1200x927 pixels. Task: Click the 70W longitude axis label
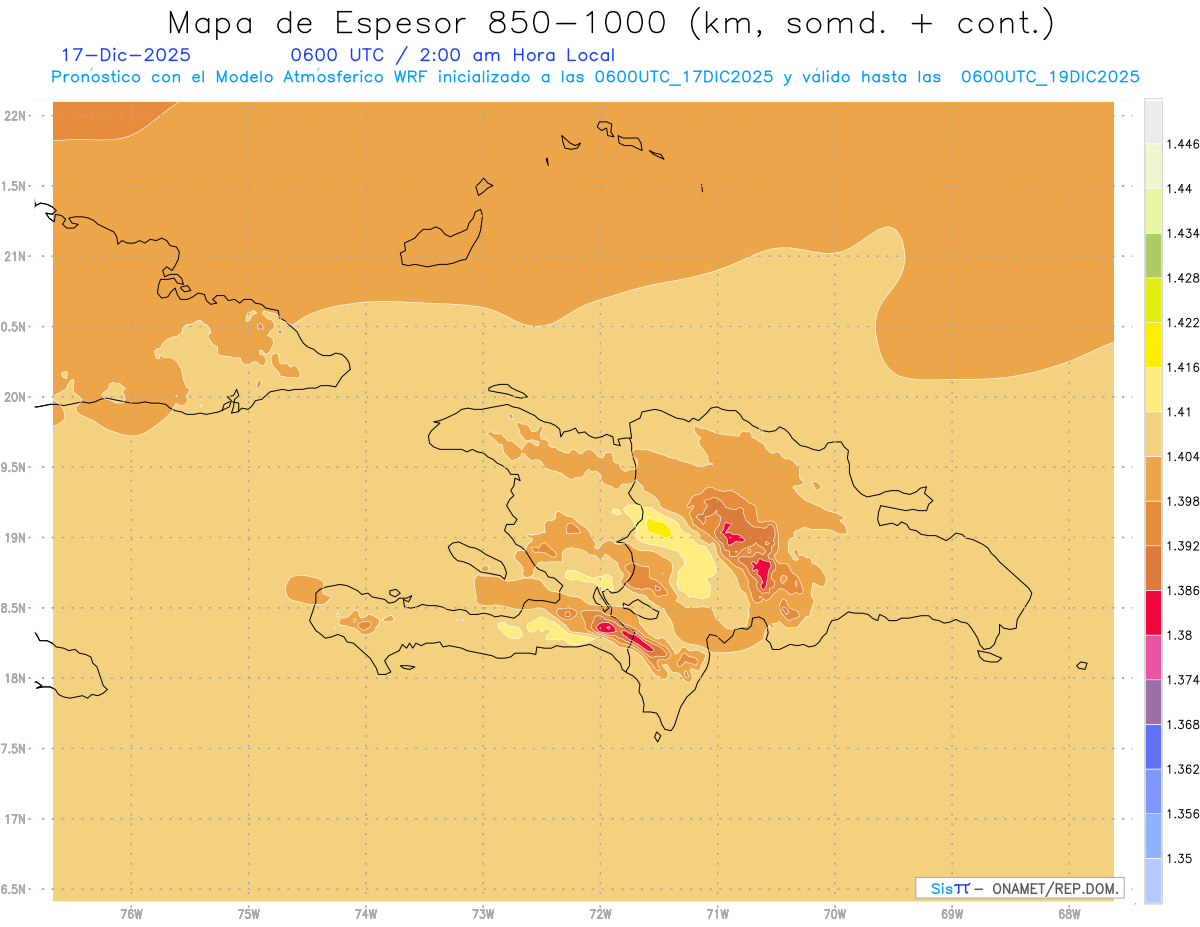(835, 914)
